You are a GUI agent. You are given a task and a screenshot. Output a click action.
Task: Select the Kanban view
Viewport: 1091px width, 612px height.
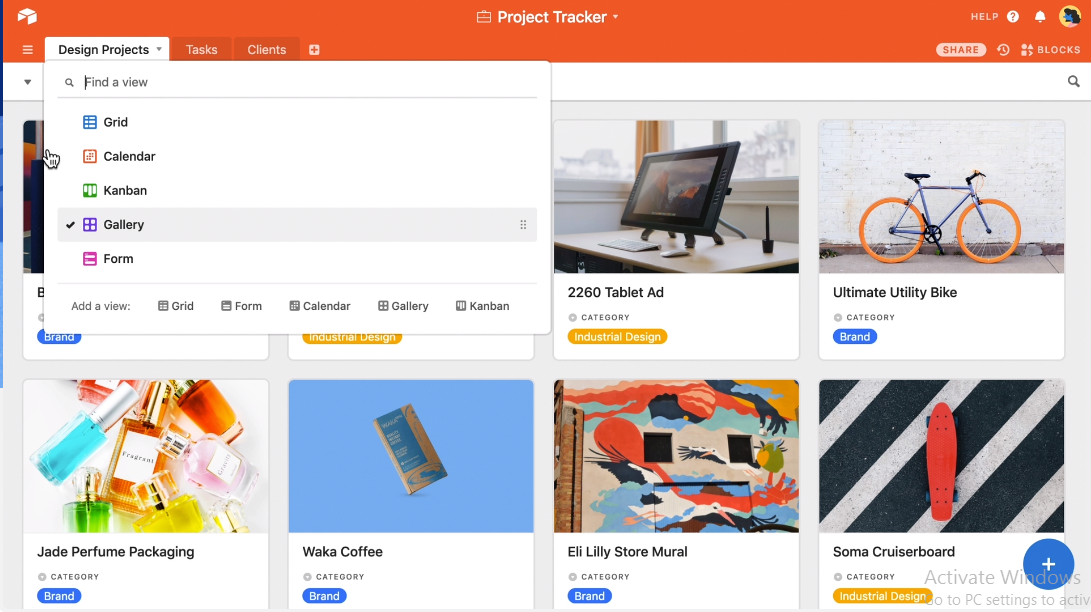(297, 191)
